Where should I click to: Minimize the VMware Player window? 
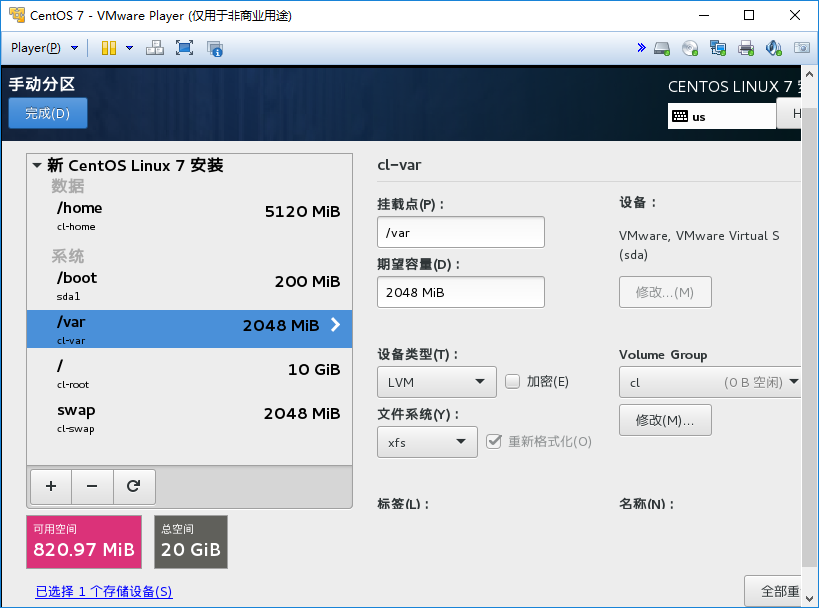click(x=704, y=15)
